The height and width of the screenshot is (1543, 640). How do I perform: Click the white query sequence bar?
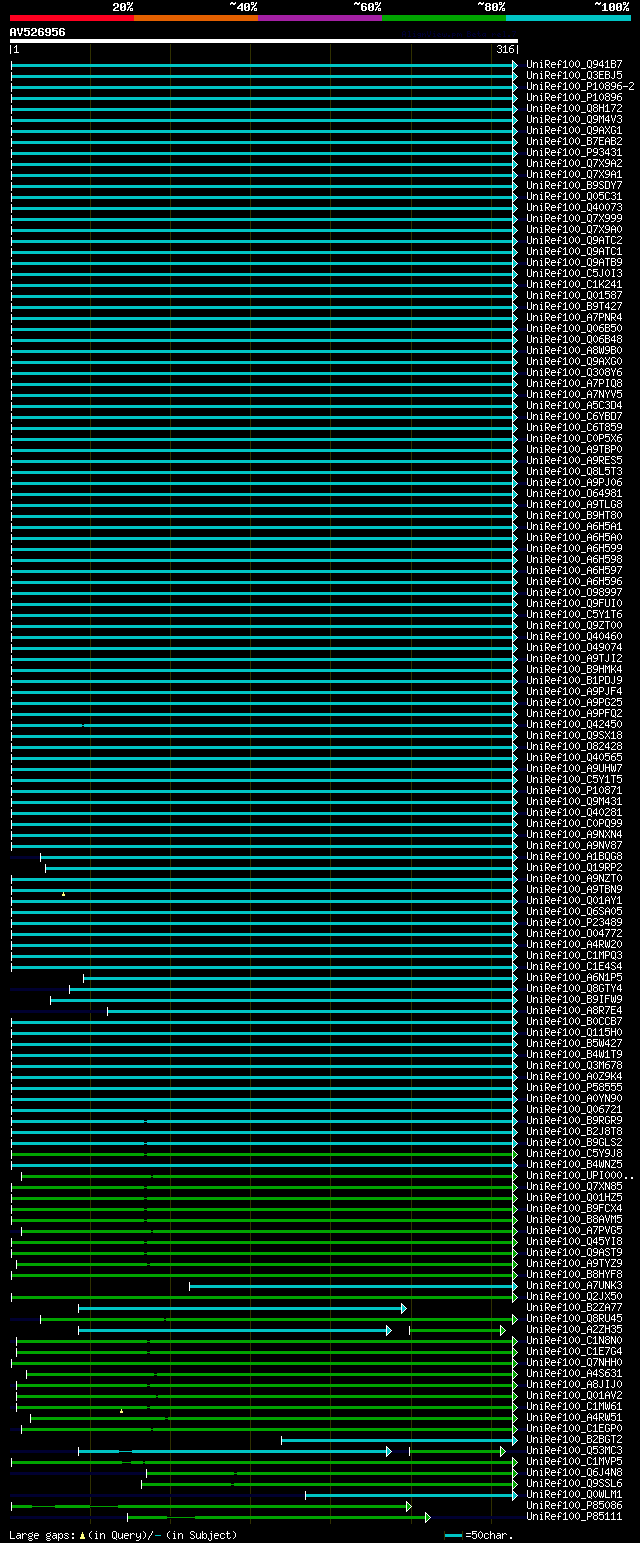click(x=264, y=41)
